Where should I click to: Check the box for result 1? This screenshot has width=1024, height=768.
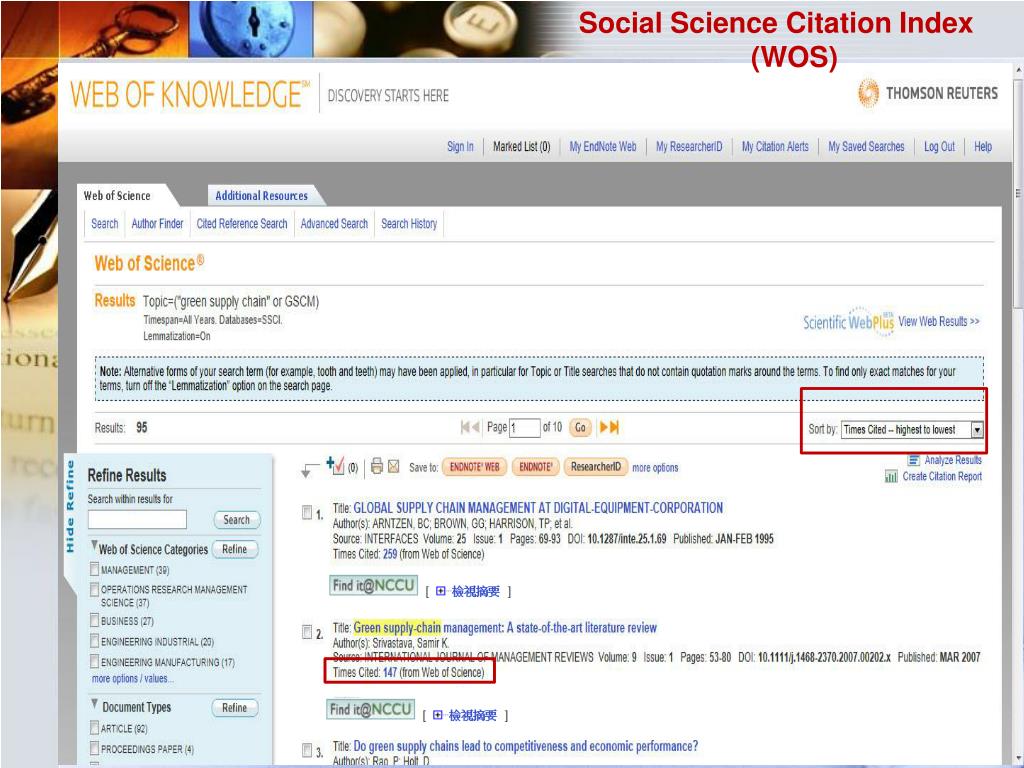[307, 513]
